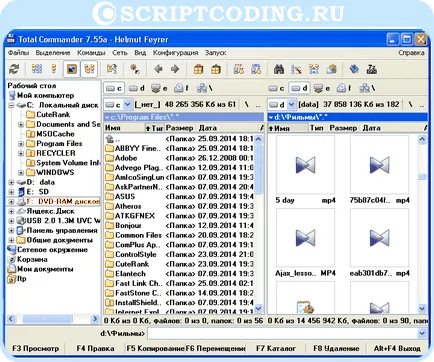Click the invert selection toolbar icon

pos(112,69)
